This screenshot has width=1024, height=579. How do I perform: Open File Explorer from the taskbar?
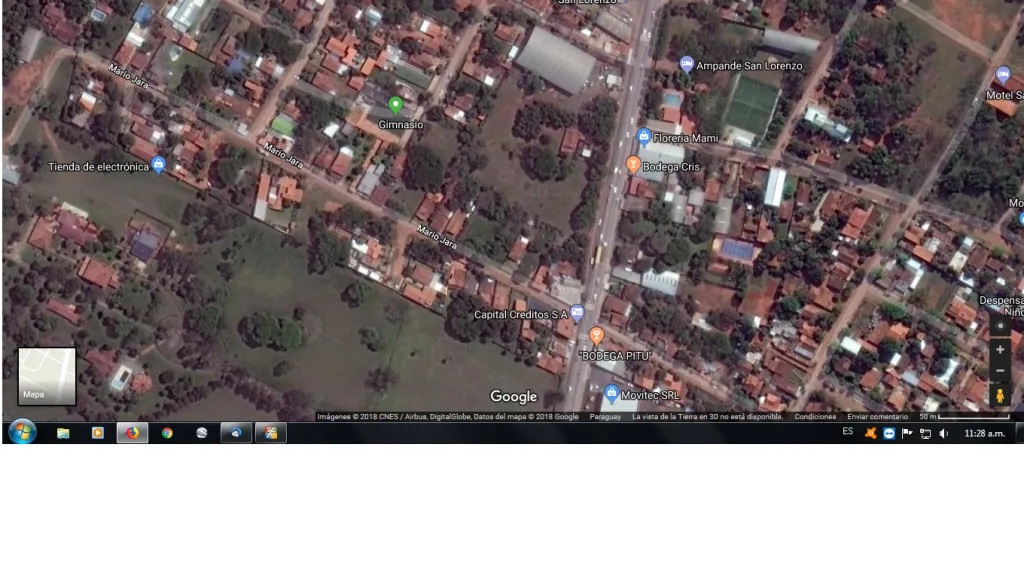pyautogui.click(x=63, y=433)
